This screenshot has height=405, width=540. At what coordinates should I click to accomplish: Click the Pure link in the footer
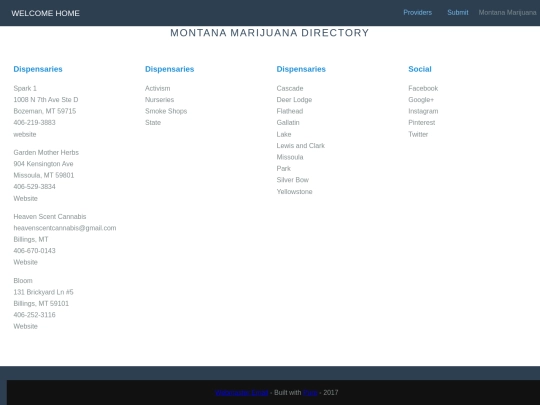[x=310, y=392]
